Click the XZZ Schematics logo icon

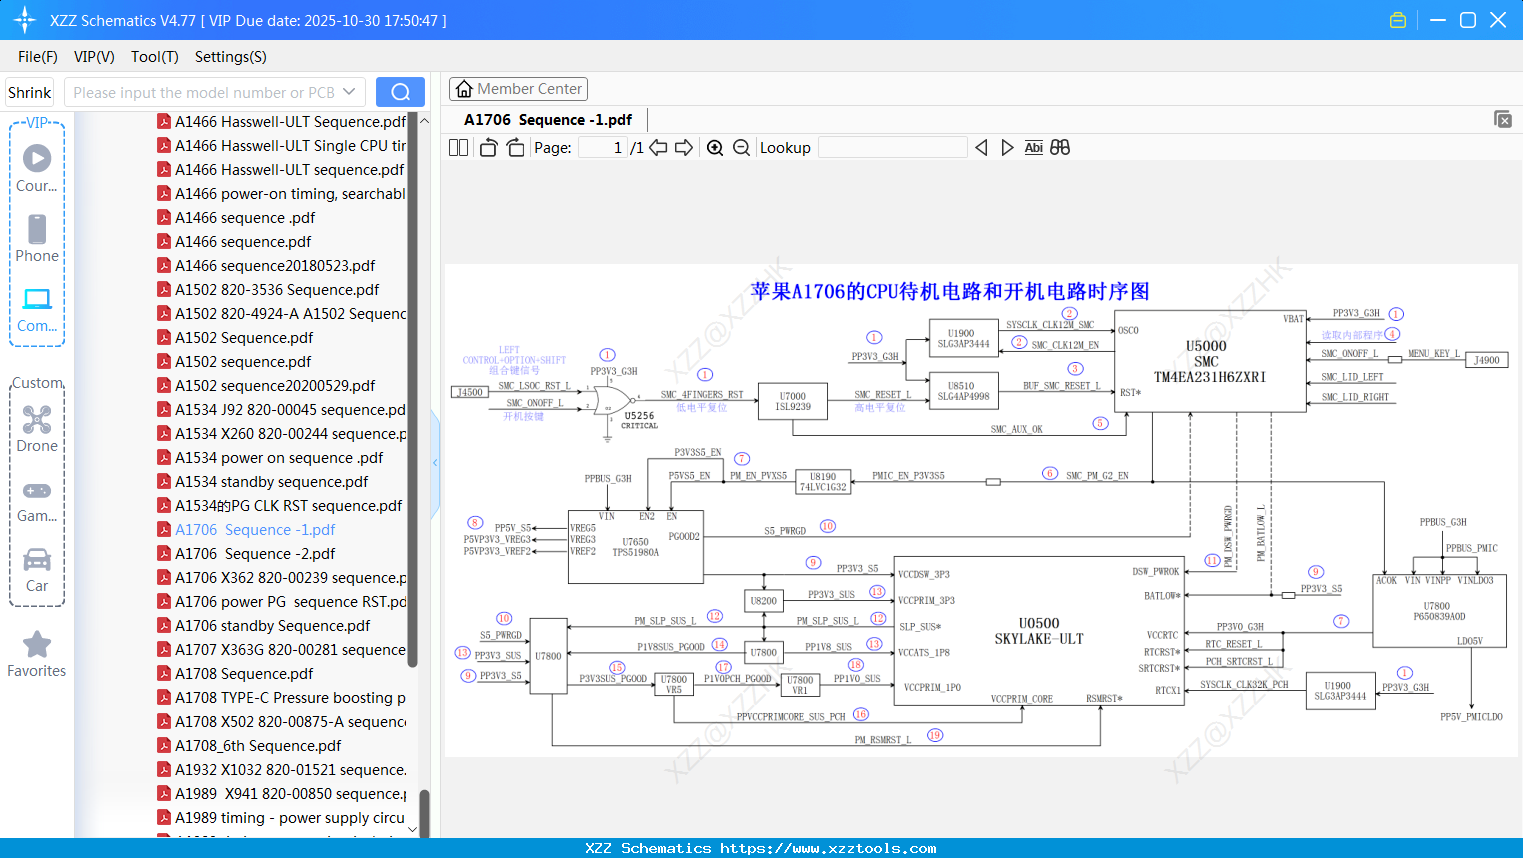24,20
